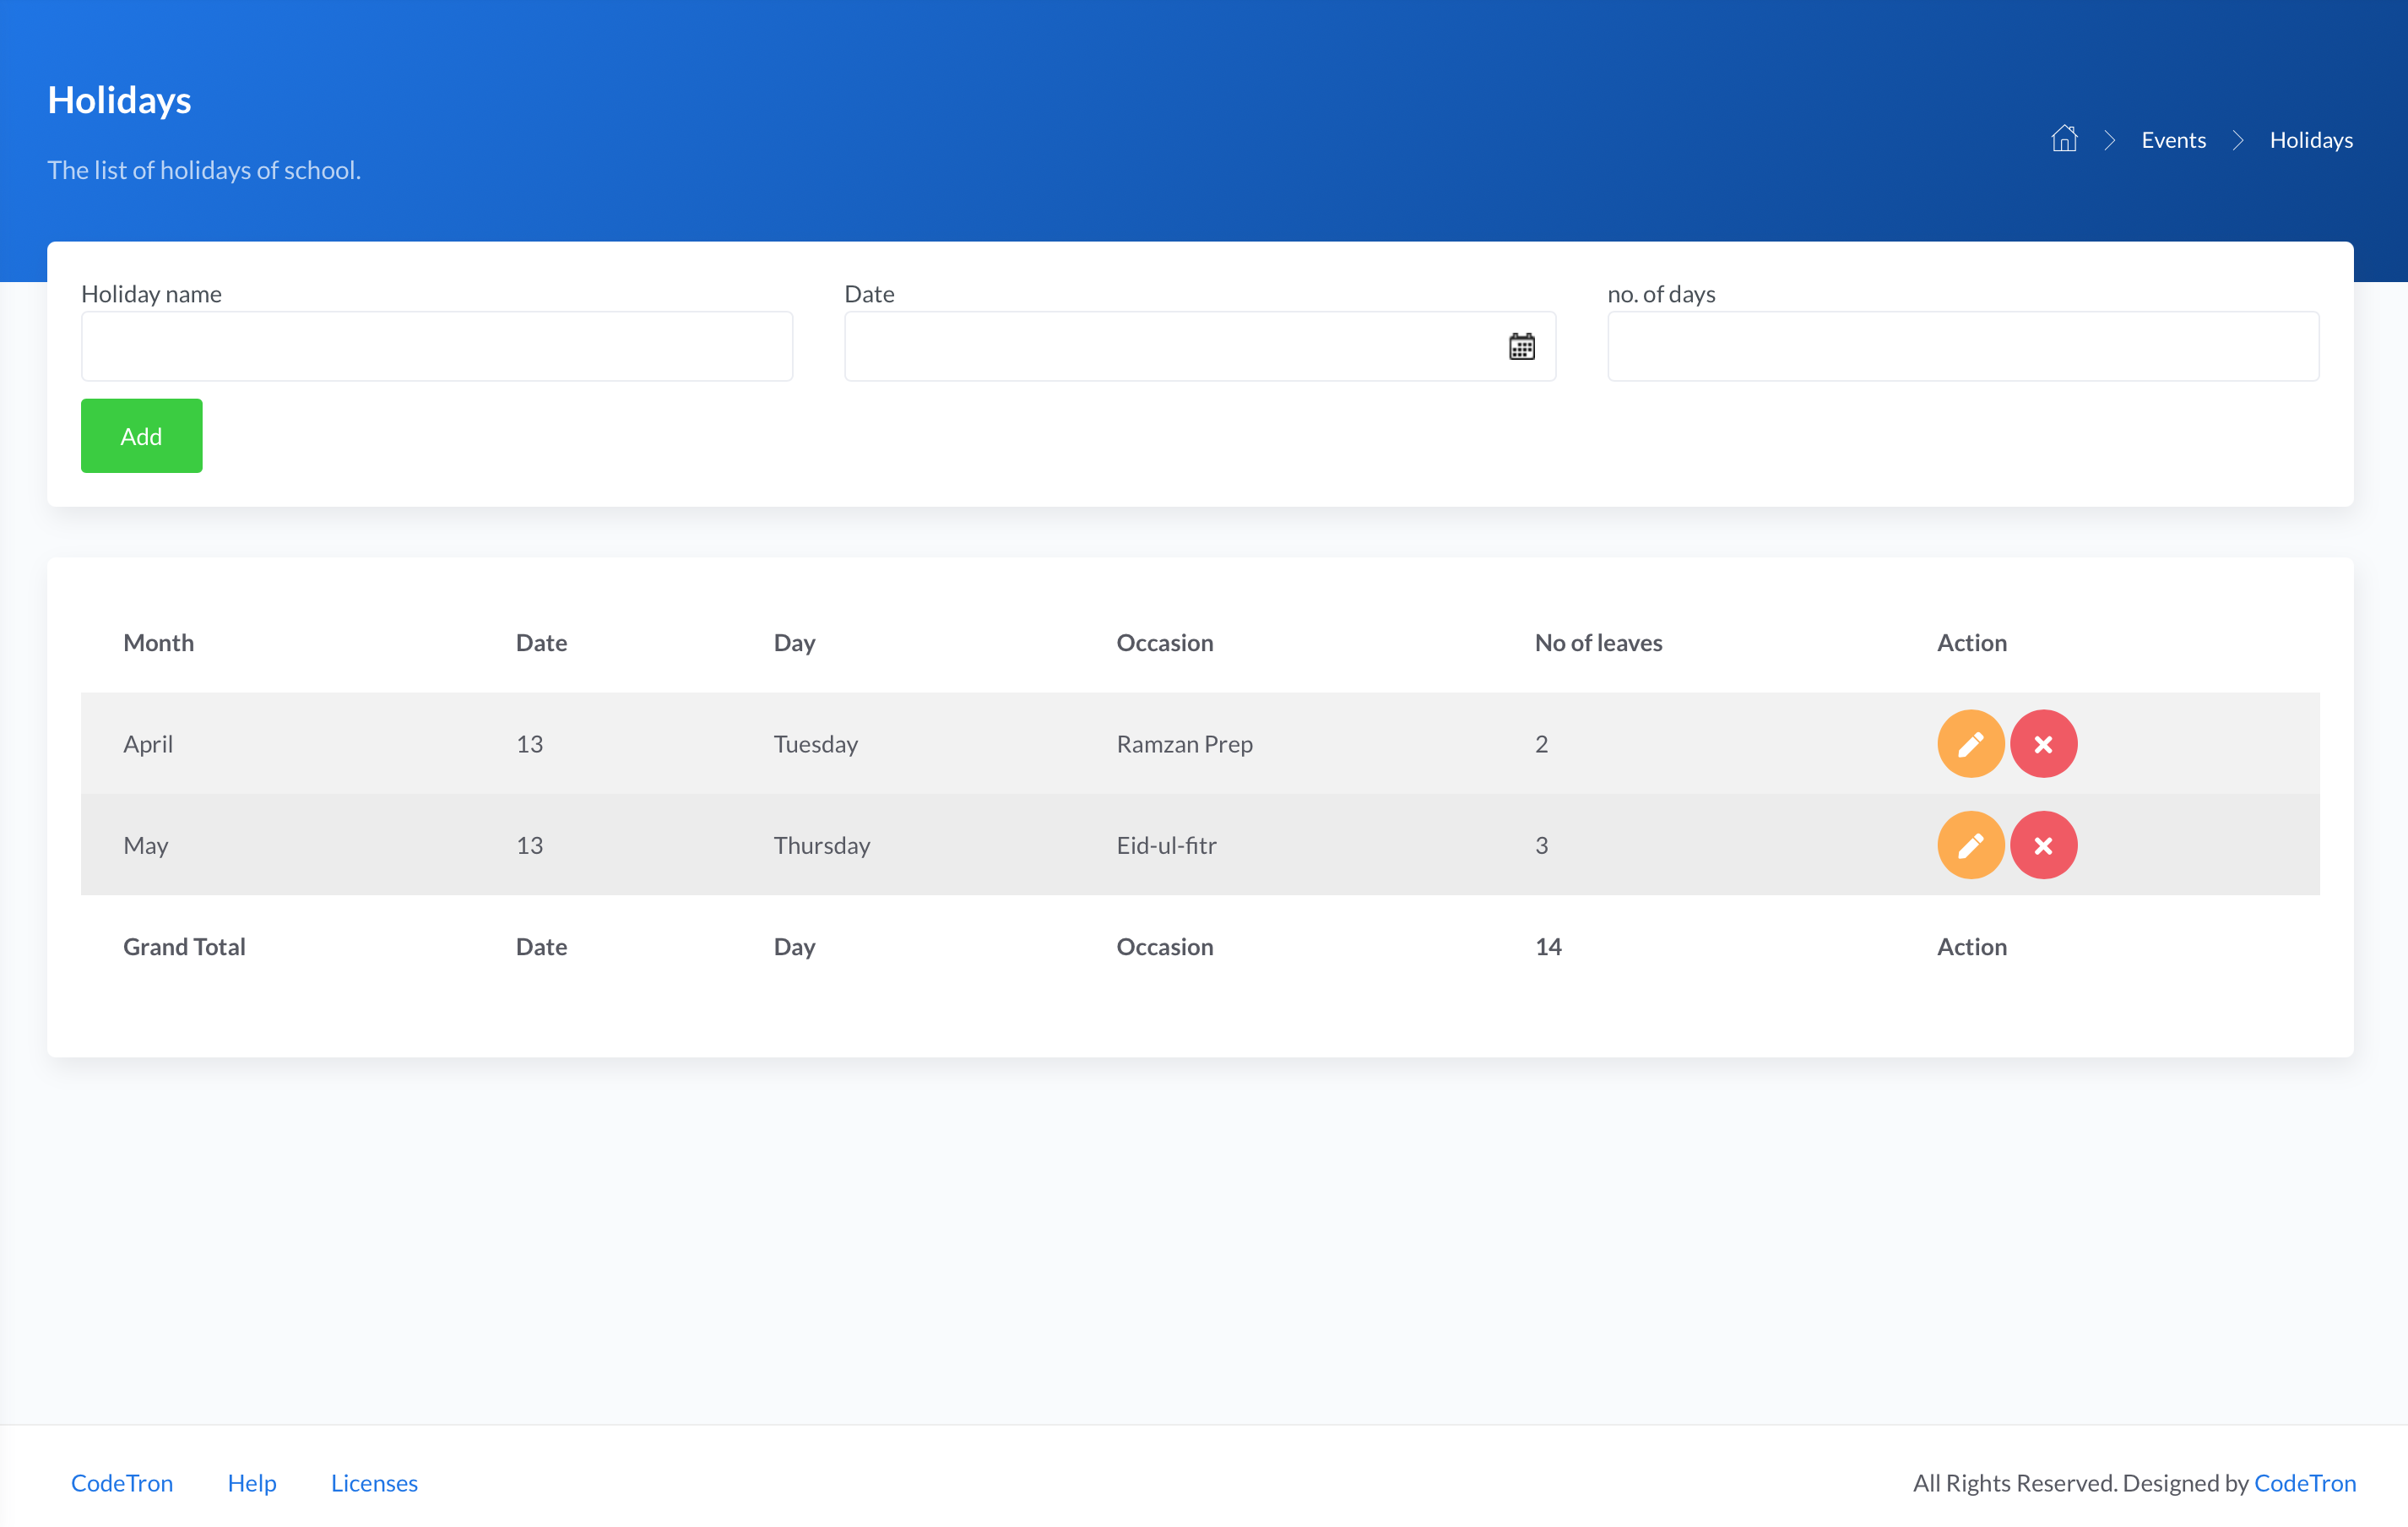
Task: Delete the Ramzan Prep holiday row
Action: coord(2043,744)
